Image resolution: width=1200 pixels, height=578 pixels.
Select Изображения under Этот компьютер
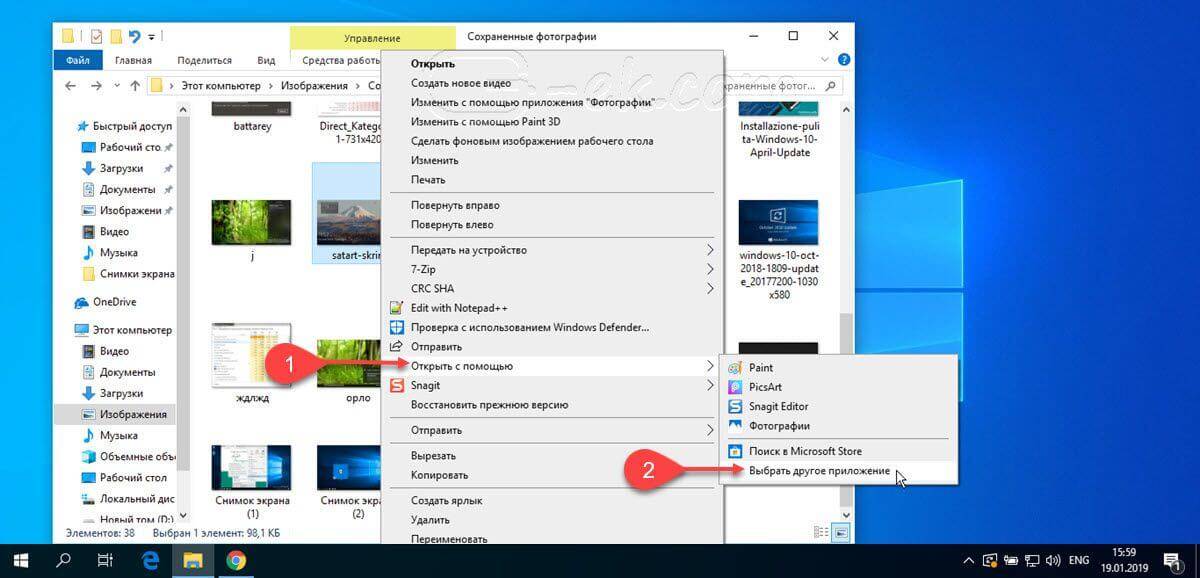coord(132,414)
